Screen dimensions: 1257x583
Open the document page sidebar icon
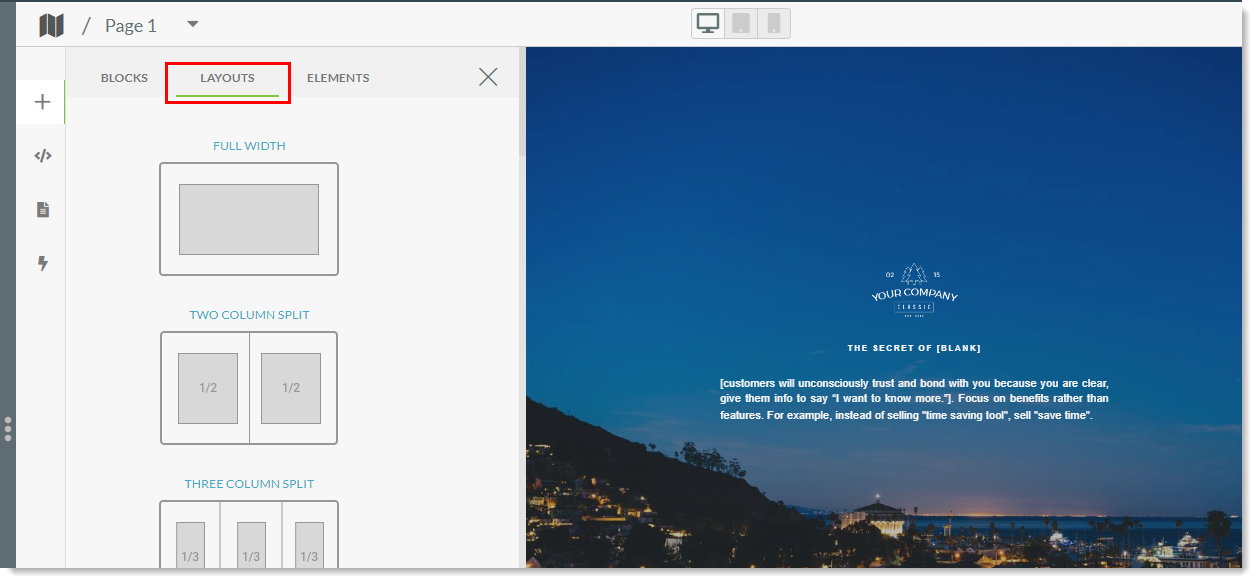click(42, 210)
